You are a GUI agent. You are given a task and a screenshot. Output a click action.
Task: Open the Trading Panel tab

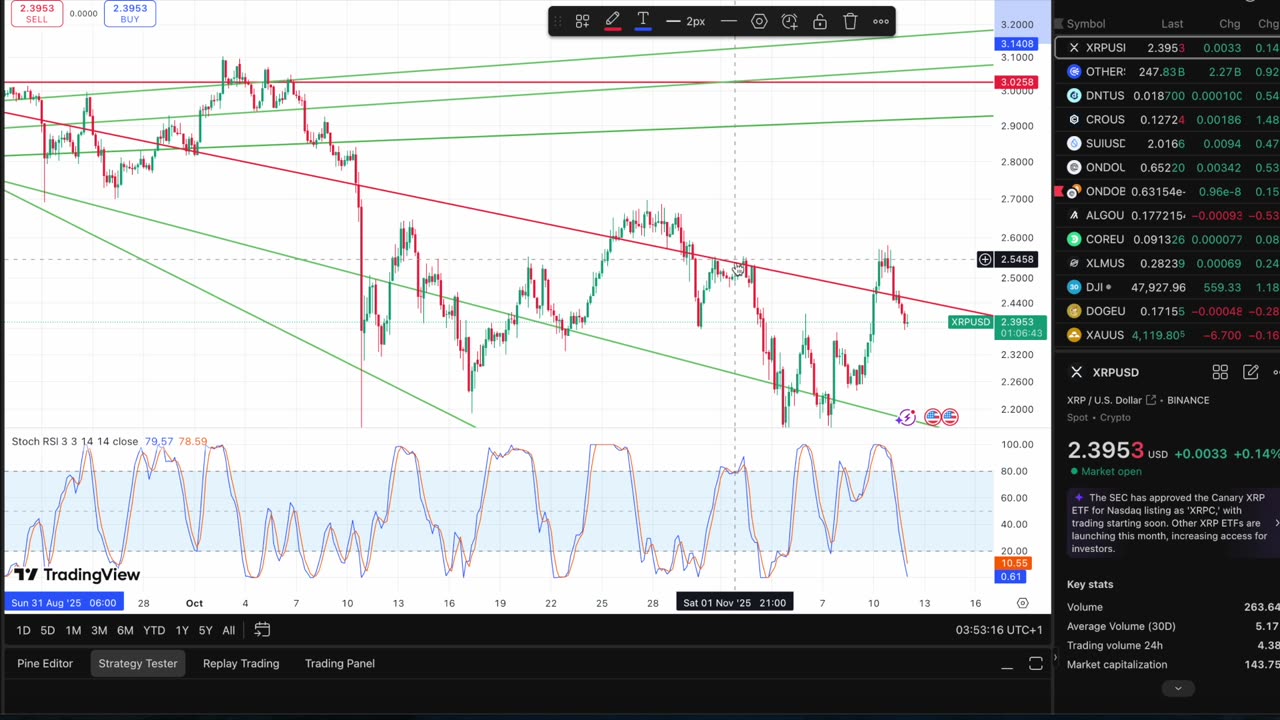click(340, 663)
